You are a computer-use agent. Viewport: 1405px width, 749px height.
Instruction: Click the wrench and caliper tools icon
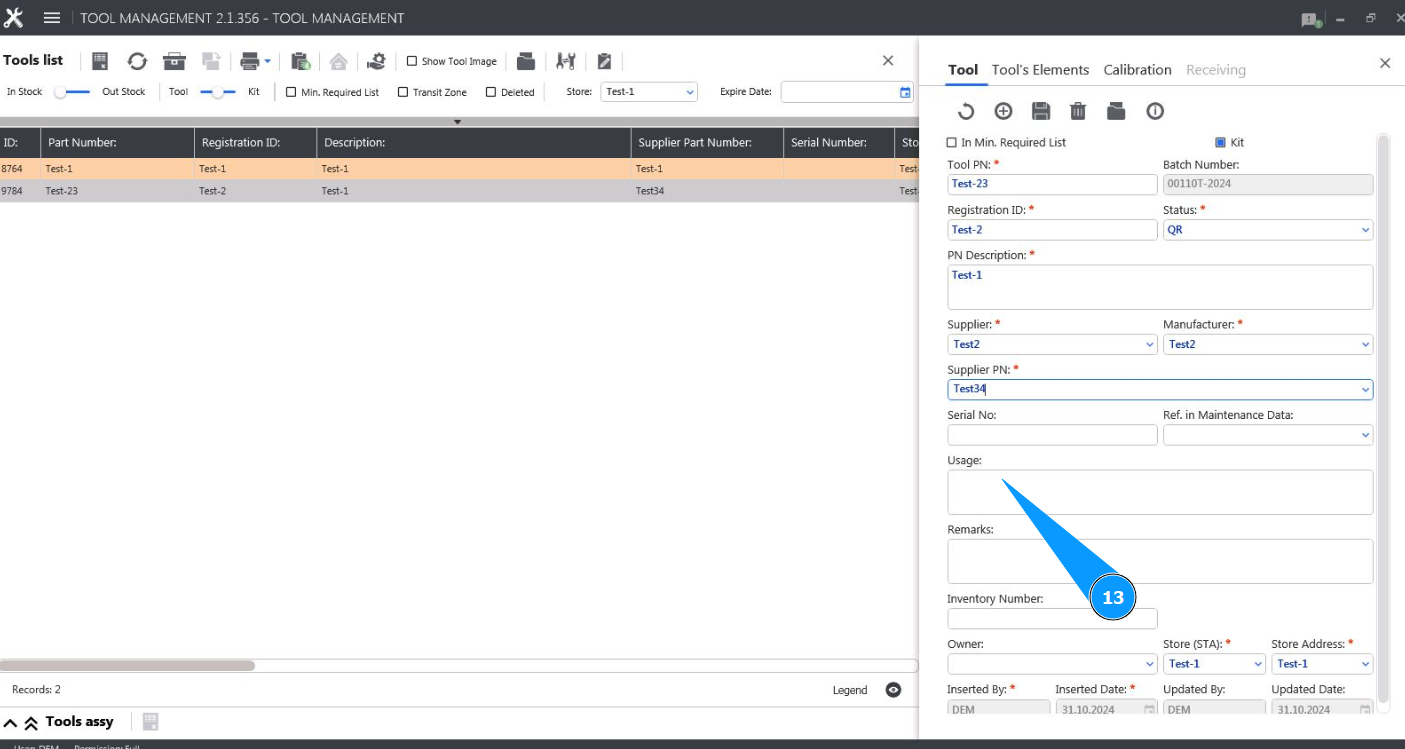coord(566,61)
